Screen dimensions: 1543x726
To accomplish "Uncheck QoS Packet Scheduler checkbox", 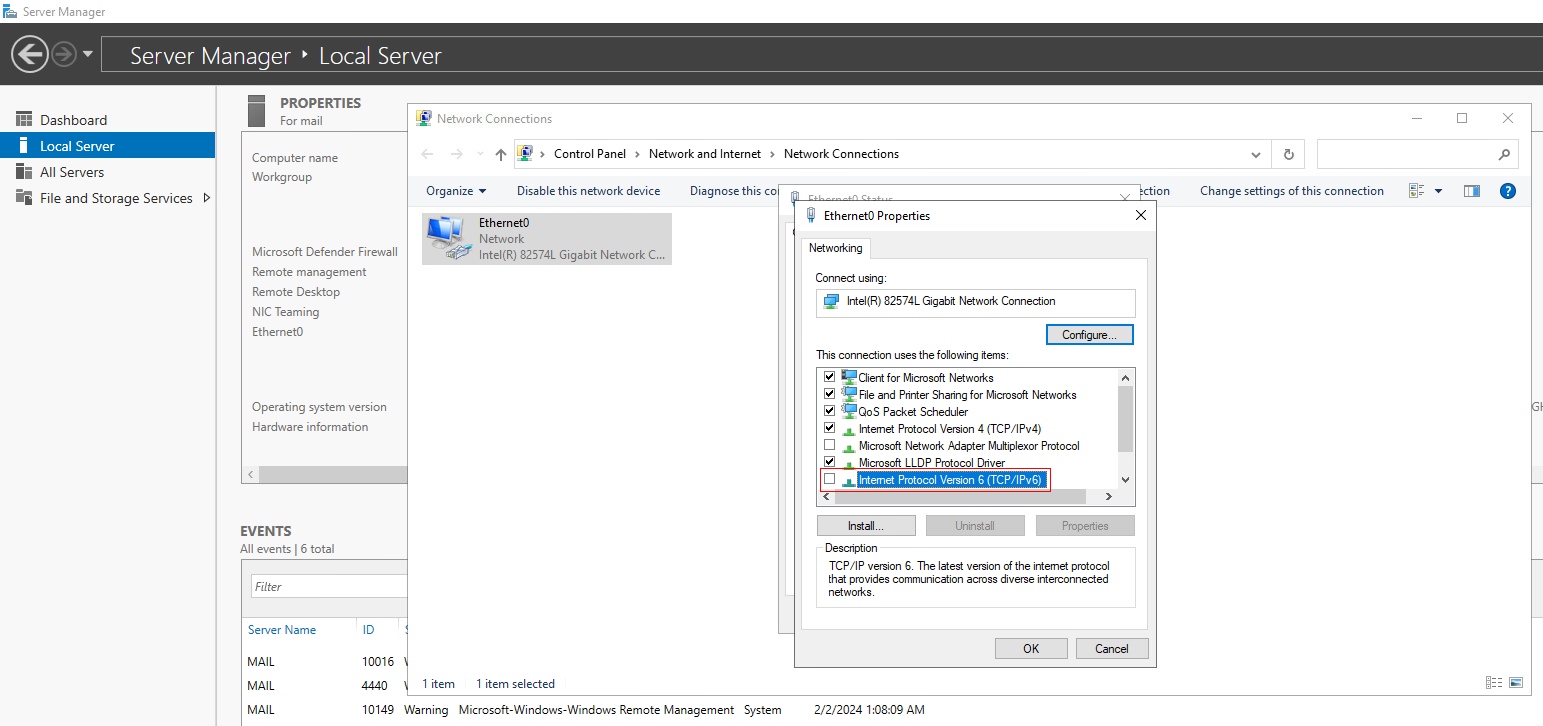I will point(829,411).
